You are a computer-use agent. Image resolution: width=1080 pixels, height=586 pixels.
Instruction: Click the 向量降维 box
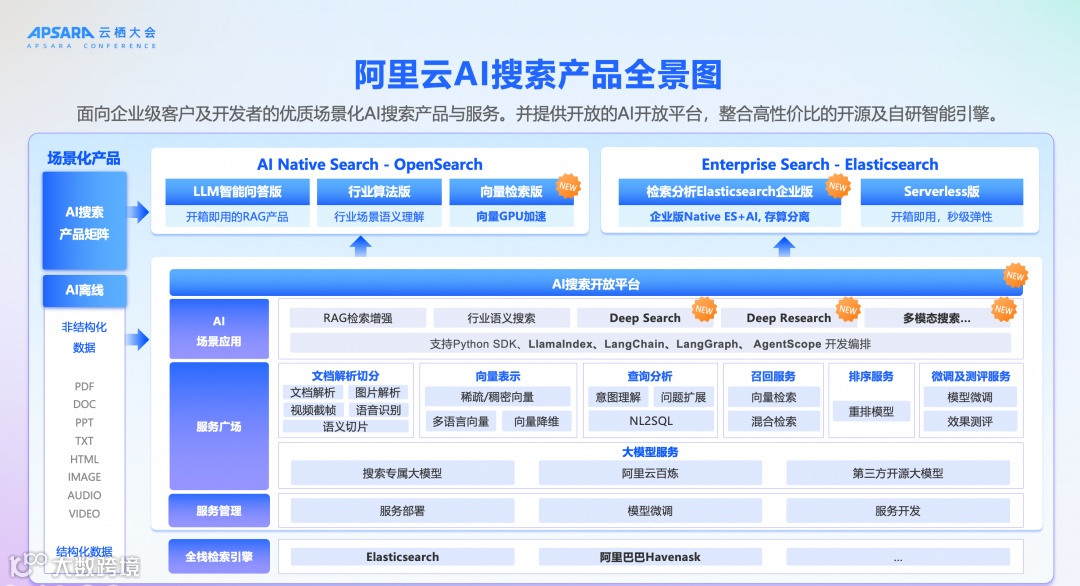click(537, 421)
